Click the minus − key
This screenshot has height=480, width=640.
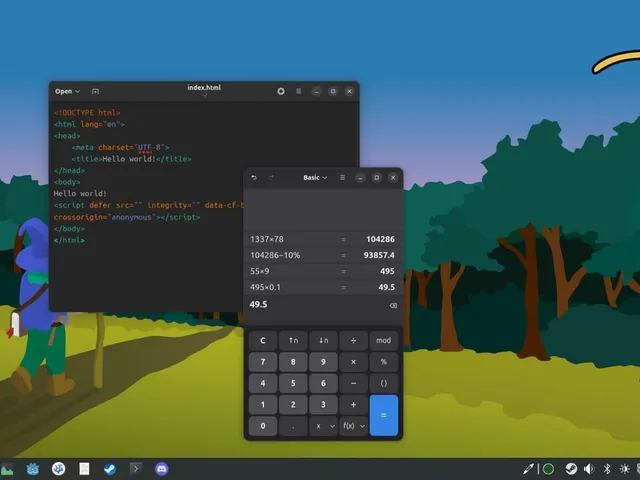click(x=353, y=383)
